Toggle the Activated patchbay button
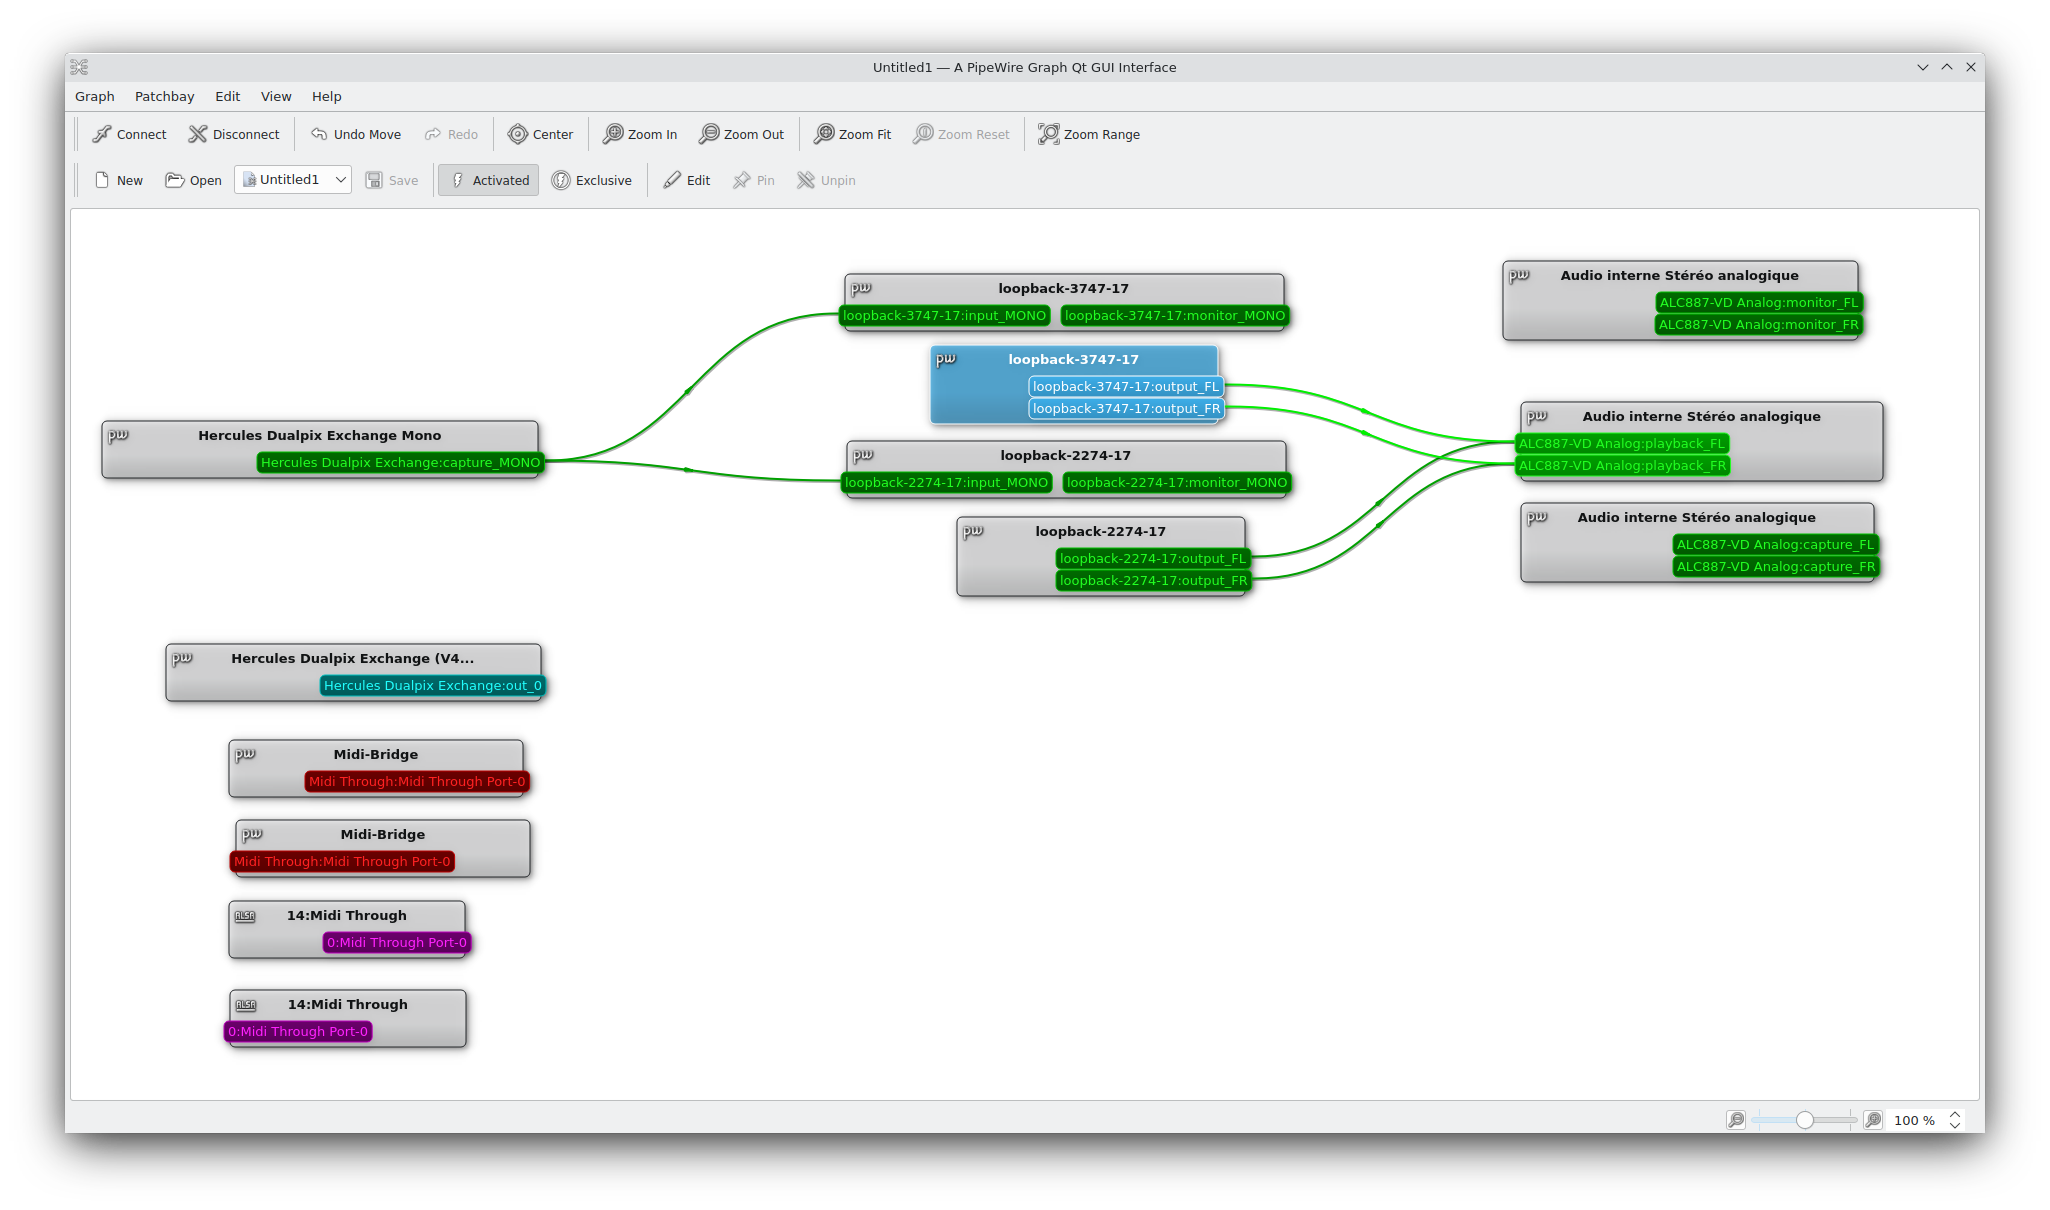 (489, 180)
